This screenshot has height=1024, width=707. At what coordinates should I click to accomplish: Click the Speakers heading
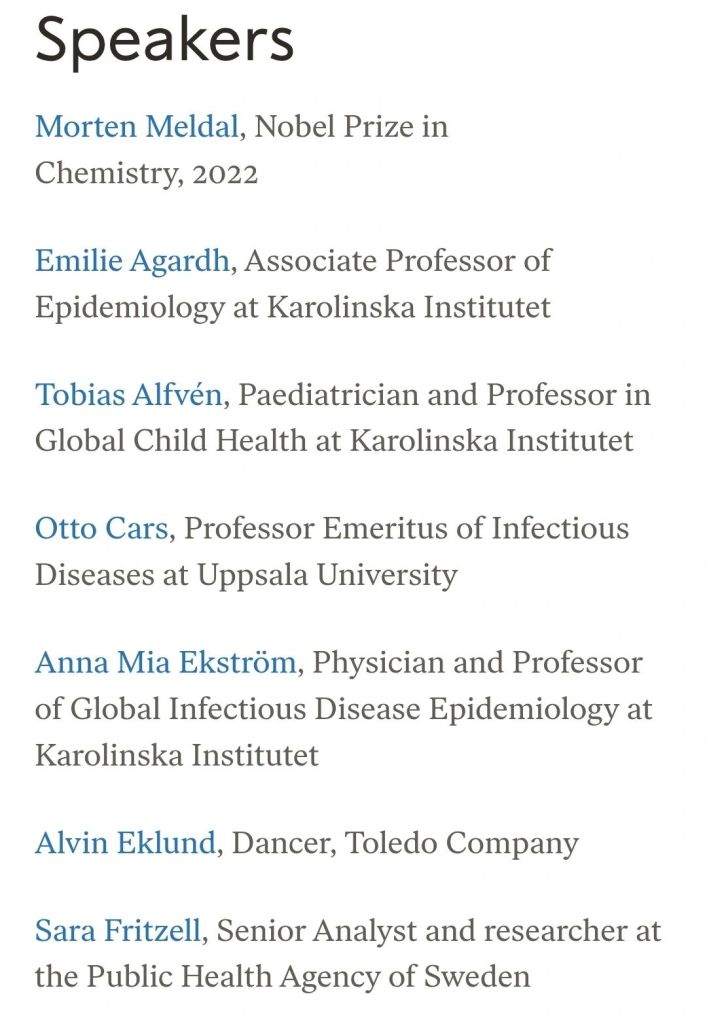[x=165, y=40]
